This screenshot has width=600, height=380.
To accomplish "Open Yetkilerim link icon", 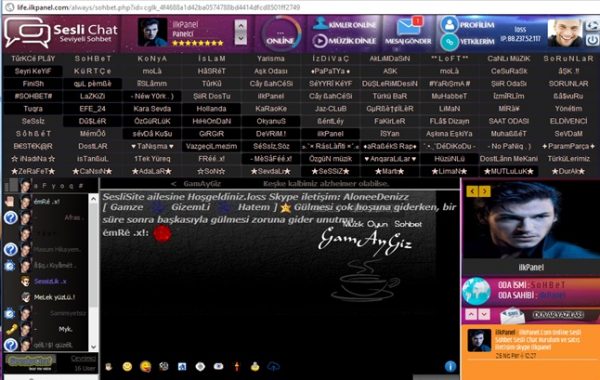I will pos(450,42).
